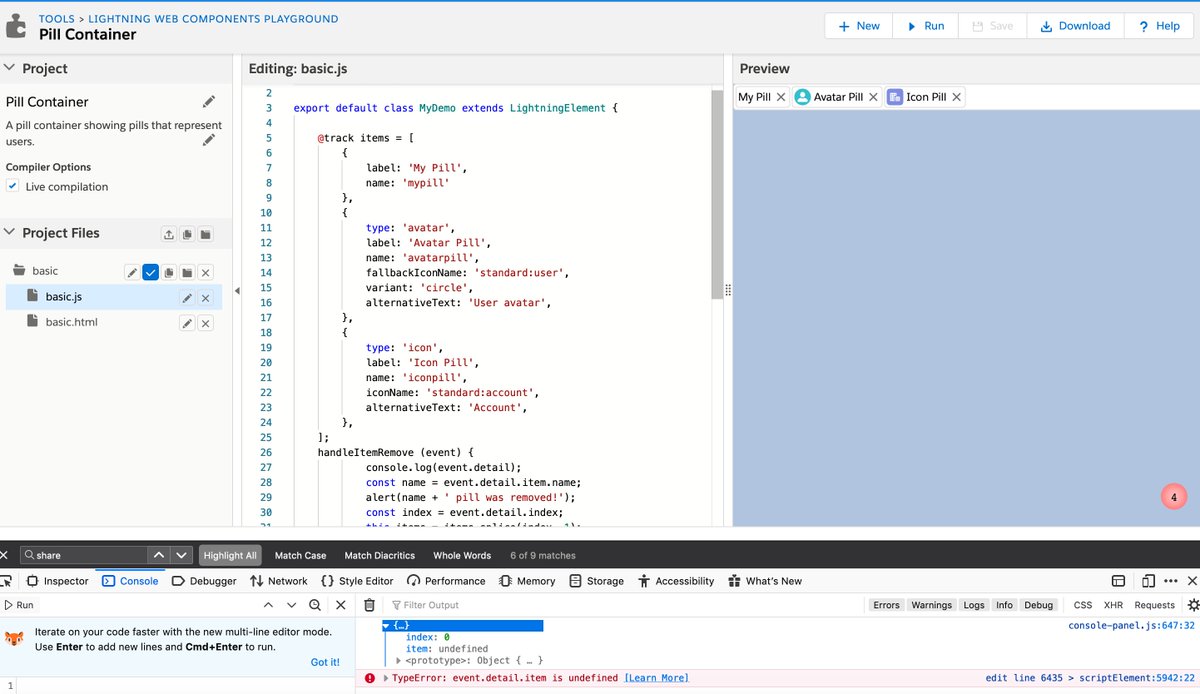Toggle the Live compilation checkbox
The image size is (1200, 694).
12,186
